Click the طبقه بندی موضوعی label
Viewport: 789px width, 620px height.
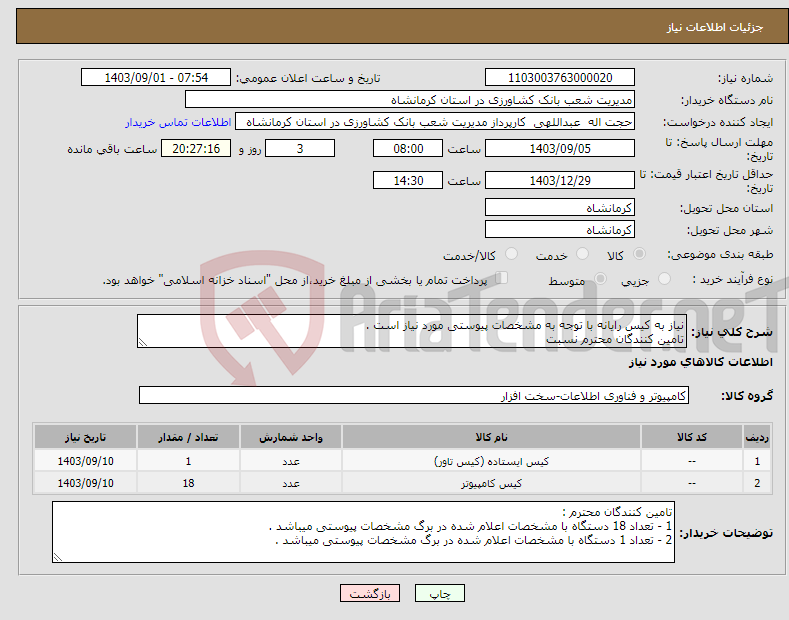coord(721,255)
